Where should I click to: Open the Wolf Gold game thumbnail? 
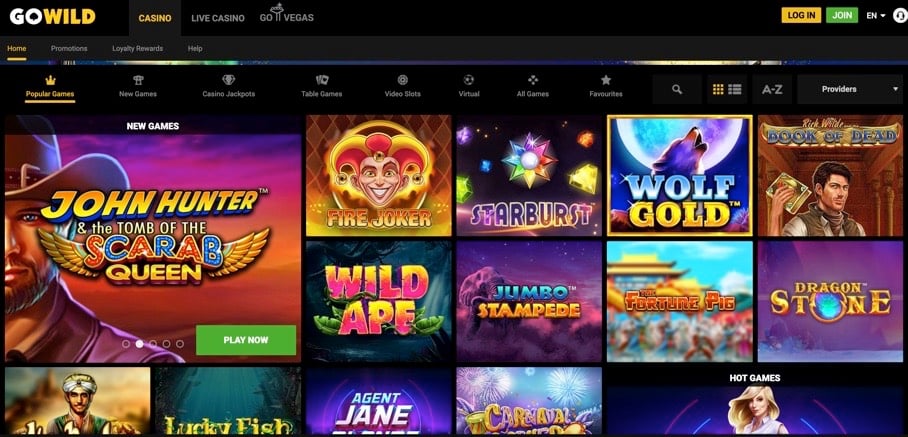(x=680, y=175)
